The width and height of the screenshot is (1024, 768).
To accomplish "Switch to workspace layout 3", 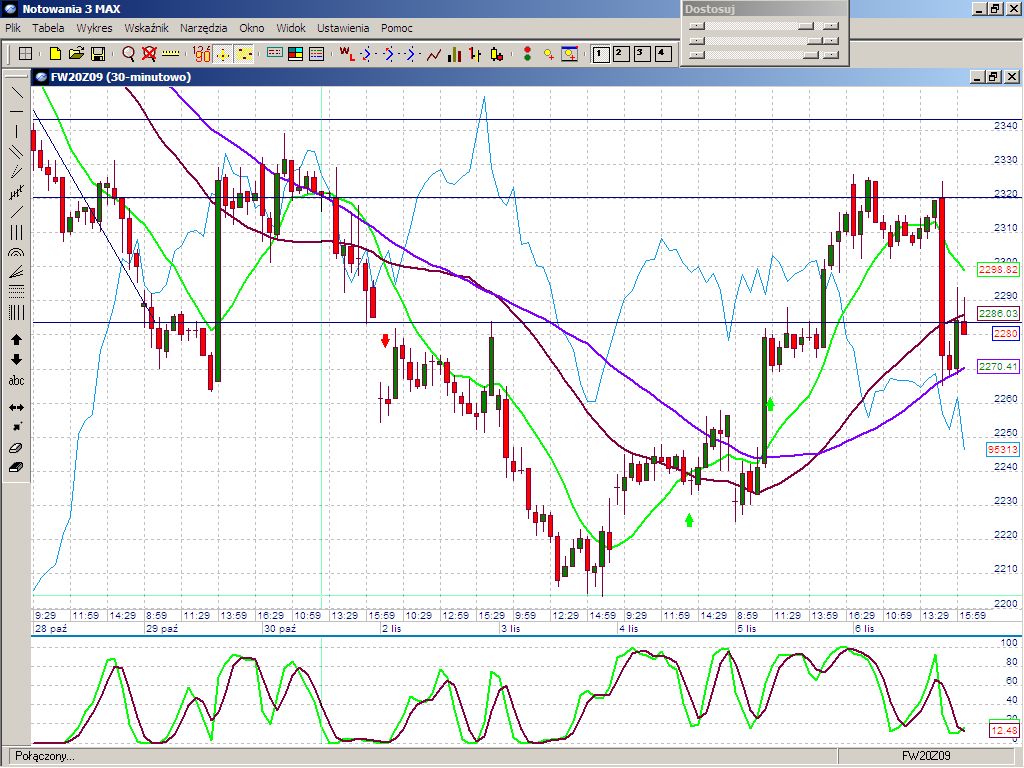I will tap(641, 53).
